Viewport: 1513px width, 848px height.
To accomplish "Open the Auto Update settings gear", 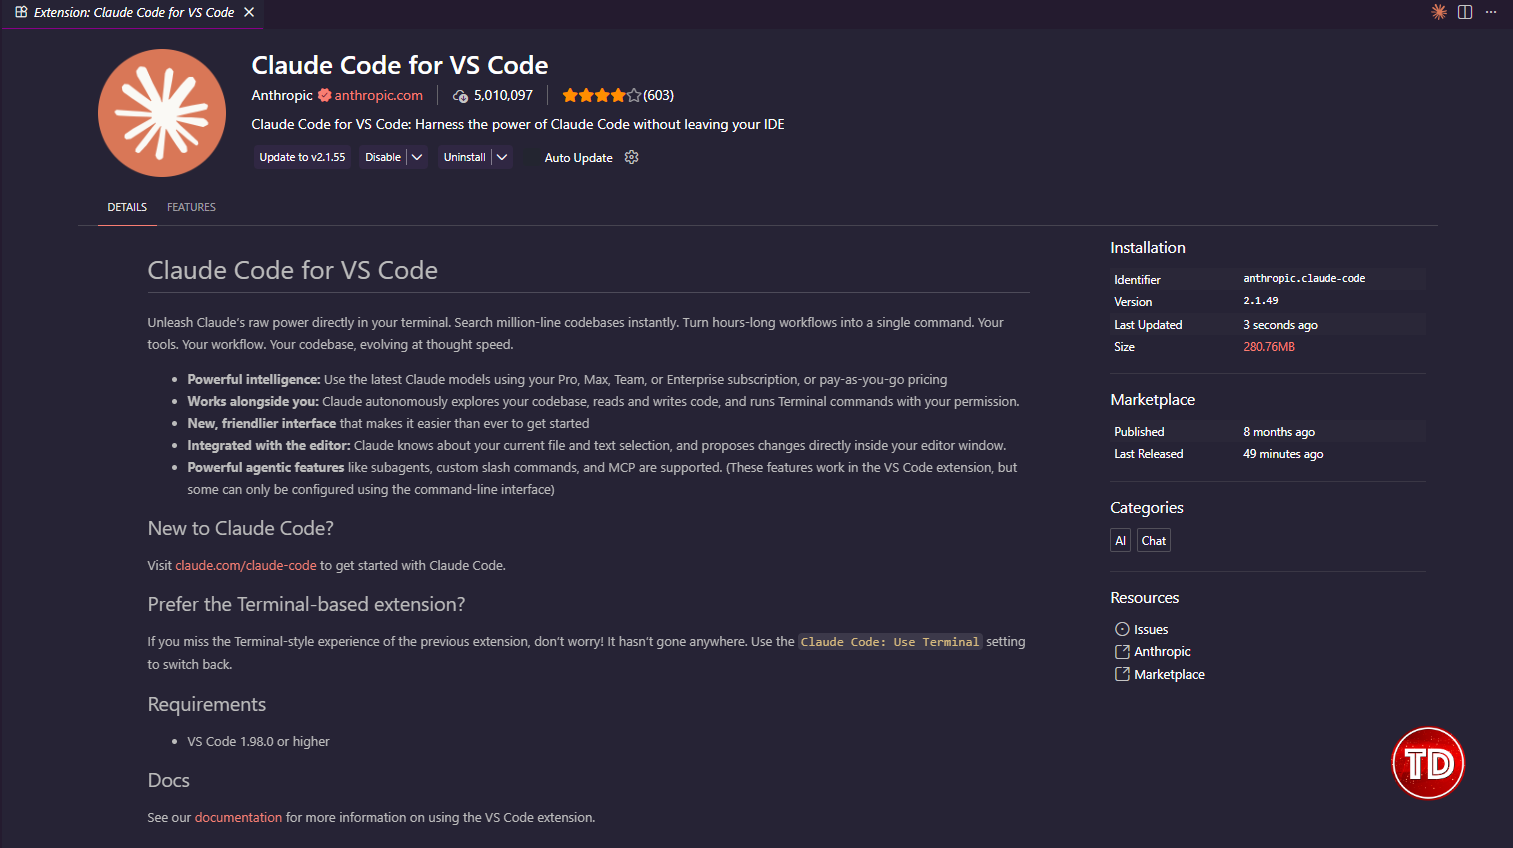I will coord(631,157).
